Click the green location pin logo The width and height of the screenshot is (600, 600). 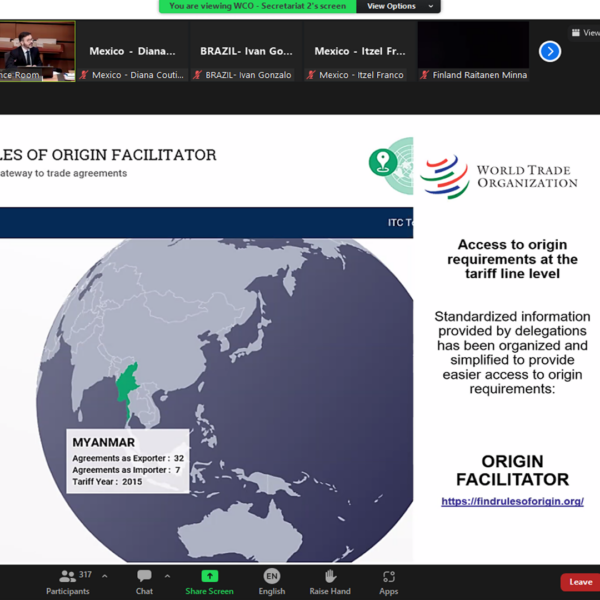click(x=383, y=162)
